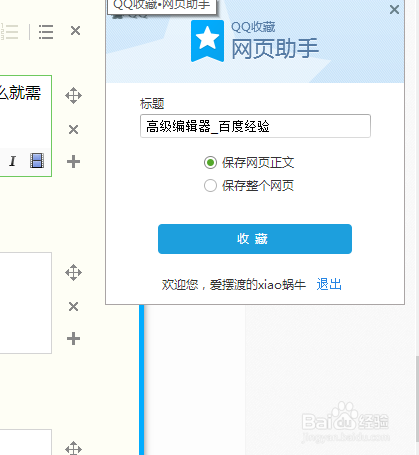Delete the second step box with X icon
This screenshot has height=455, width=419.
(73, 306)
